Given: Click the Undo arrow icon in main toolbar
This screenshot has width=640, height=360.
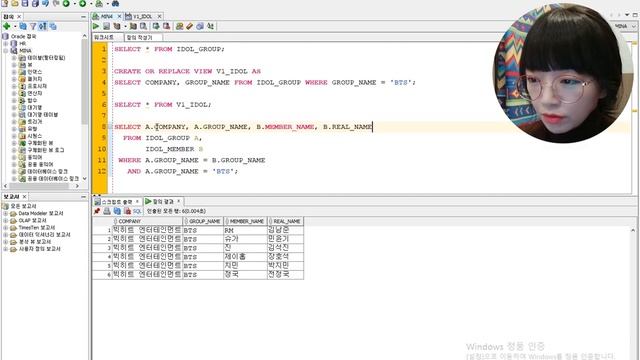Looking at the screenshot, I should [x=45, y=3].
